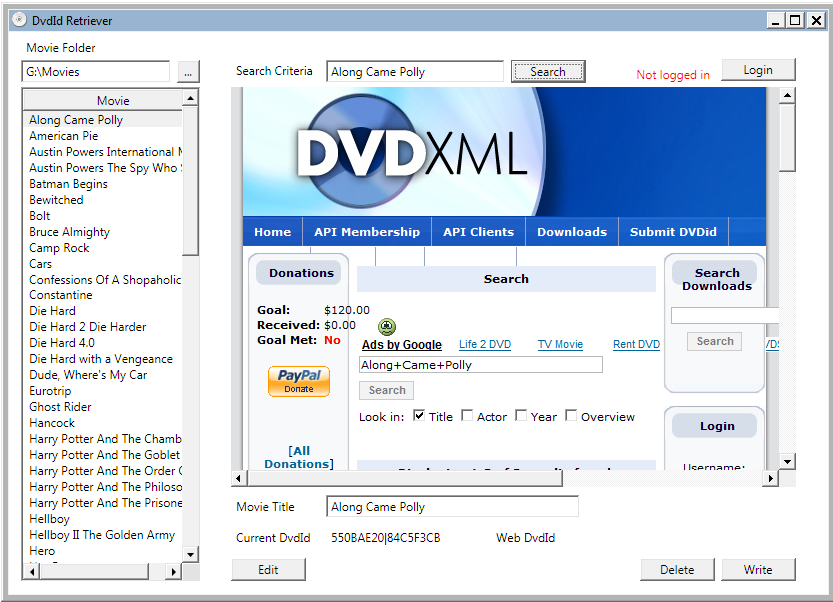
Task: Click the movie list scroll right arrow
Action: tap(173, 572)
